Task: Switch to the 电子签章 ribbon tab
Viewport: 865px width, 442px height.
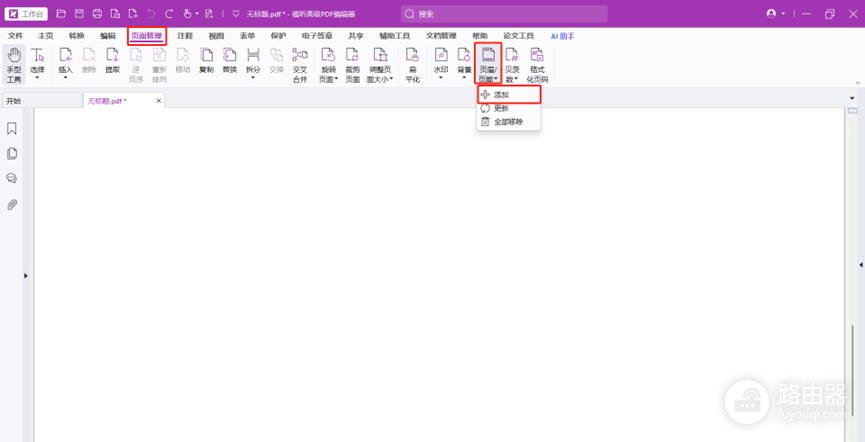Action: pos(317,36)
